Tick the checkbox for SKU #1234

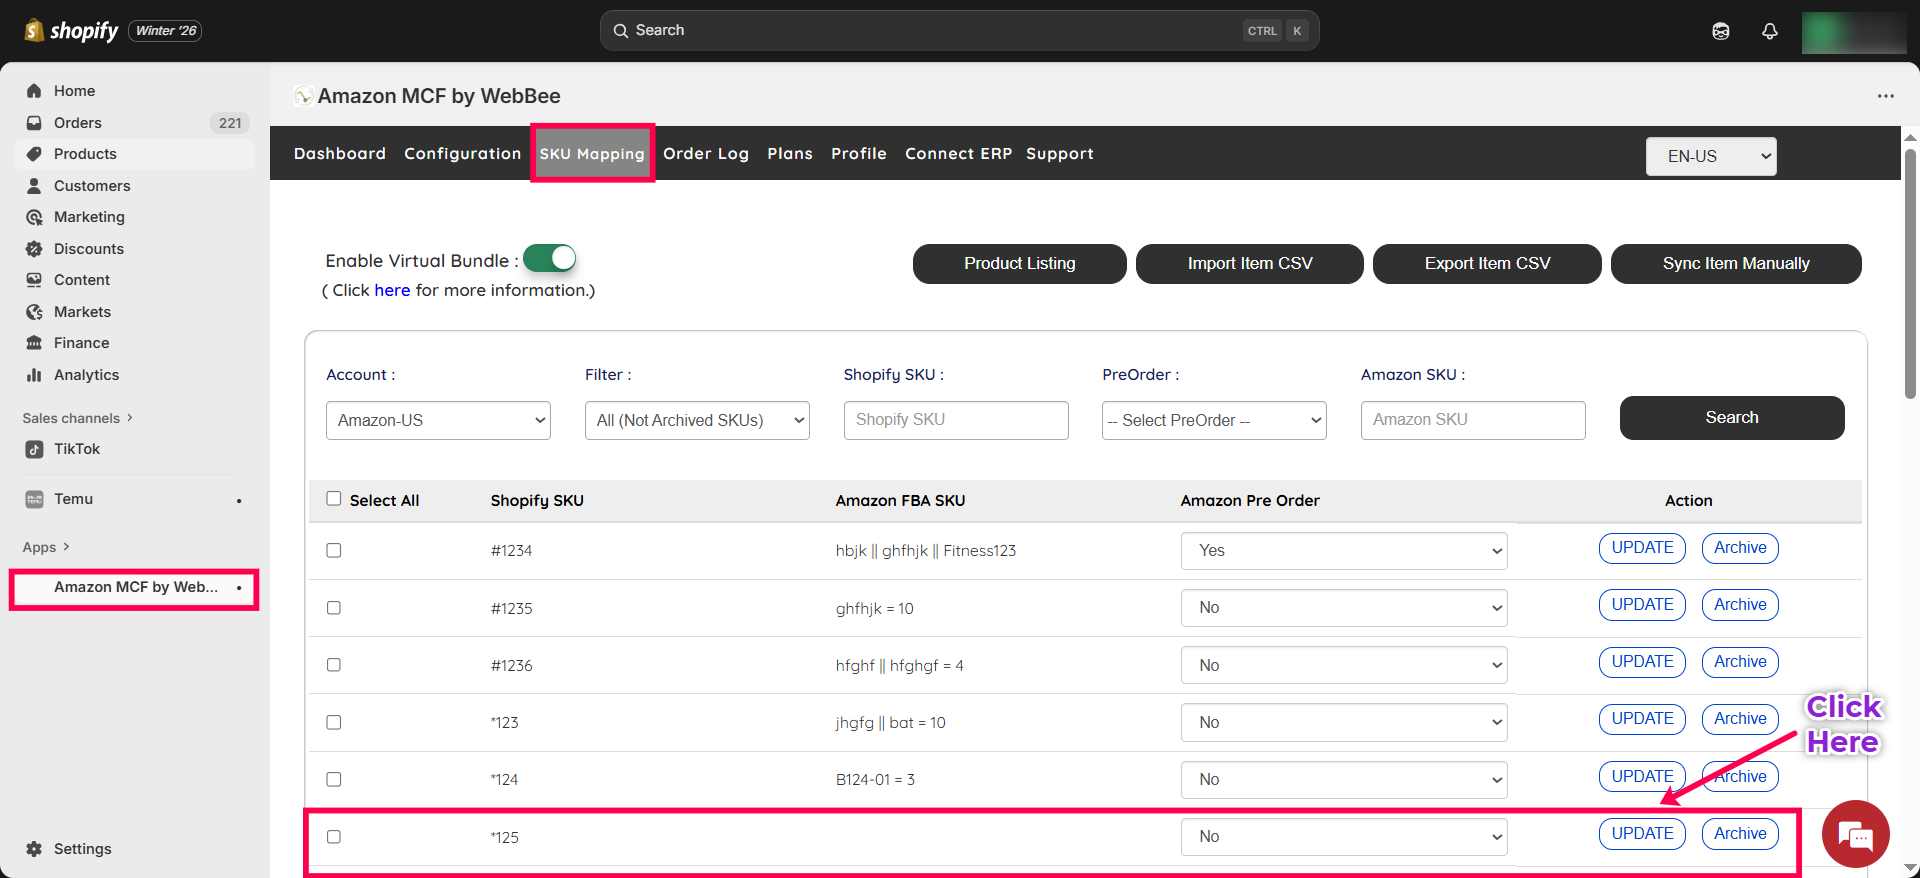coord(334,551)
